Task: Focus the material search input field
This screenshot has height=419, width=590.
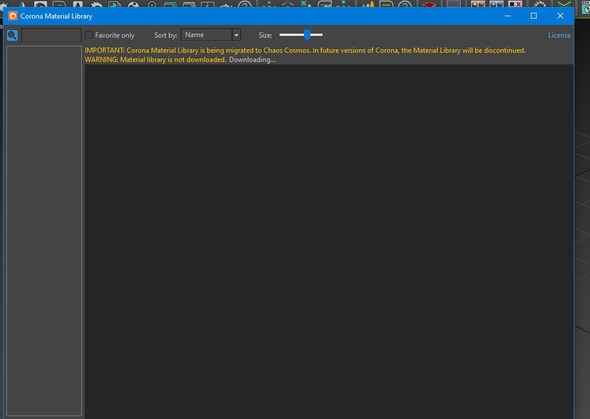Action: (x=51, y=35)
